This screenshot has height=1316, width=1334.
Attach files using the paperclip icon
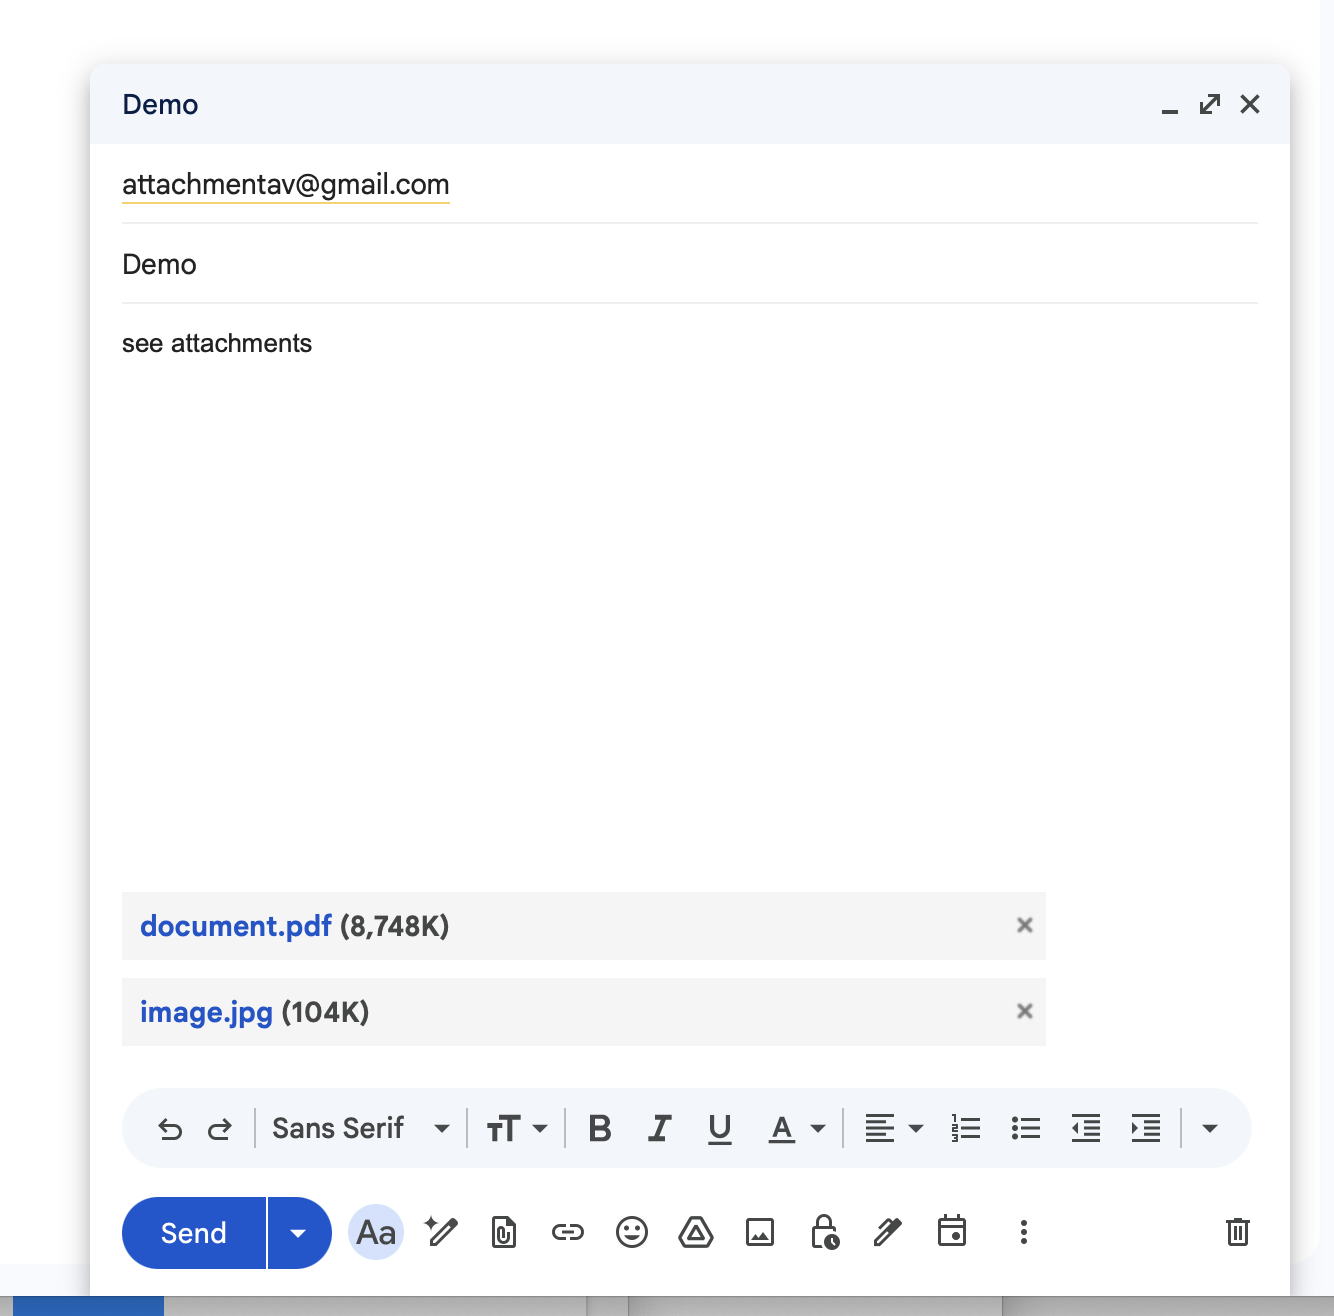[x=503, y=1232]
